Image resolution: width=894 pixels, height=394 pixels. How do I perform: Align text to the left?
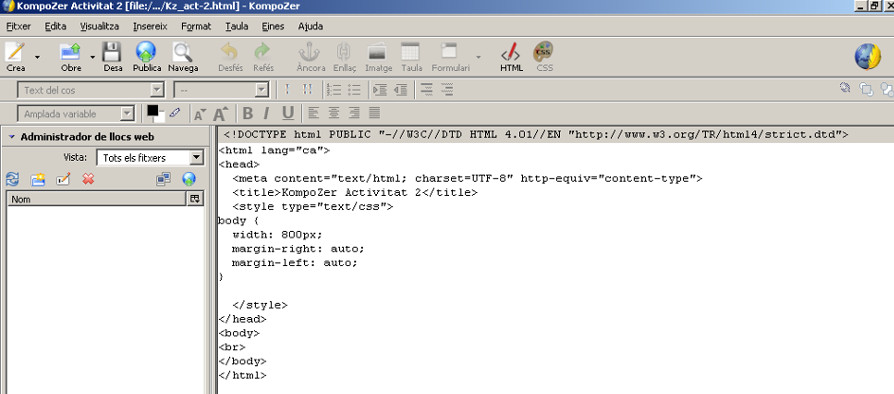coord(314,113)
